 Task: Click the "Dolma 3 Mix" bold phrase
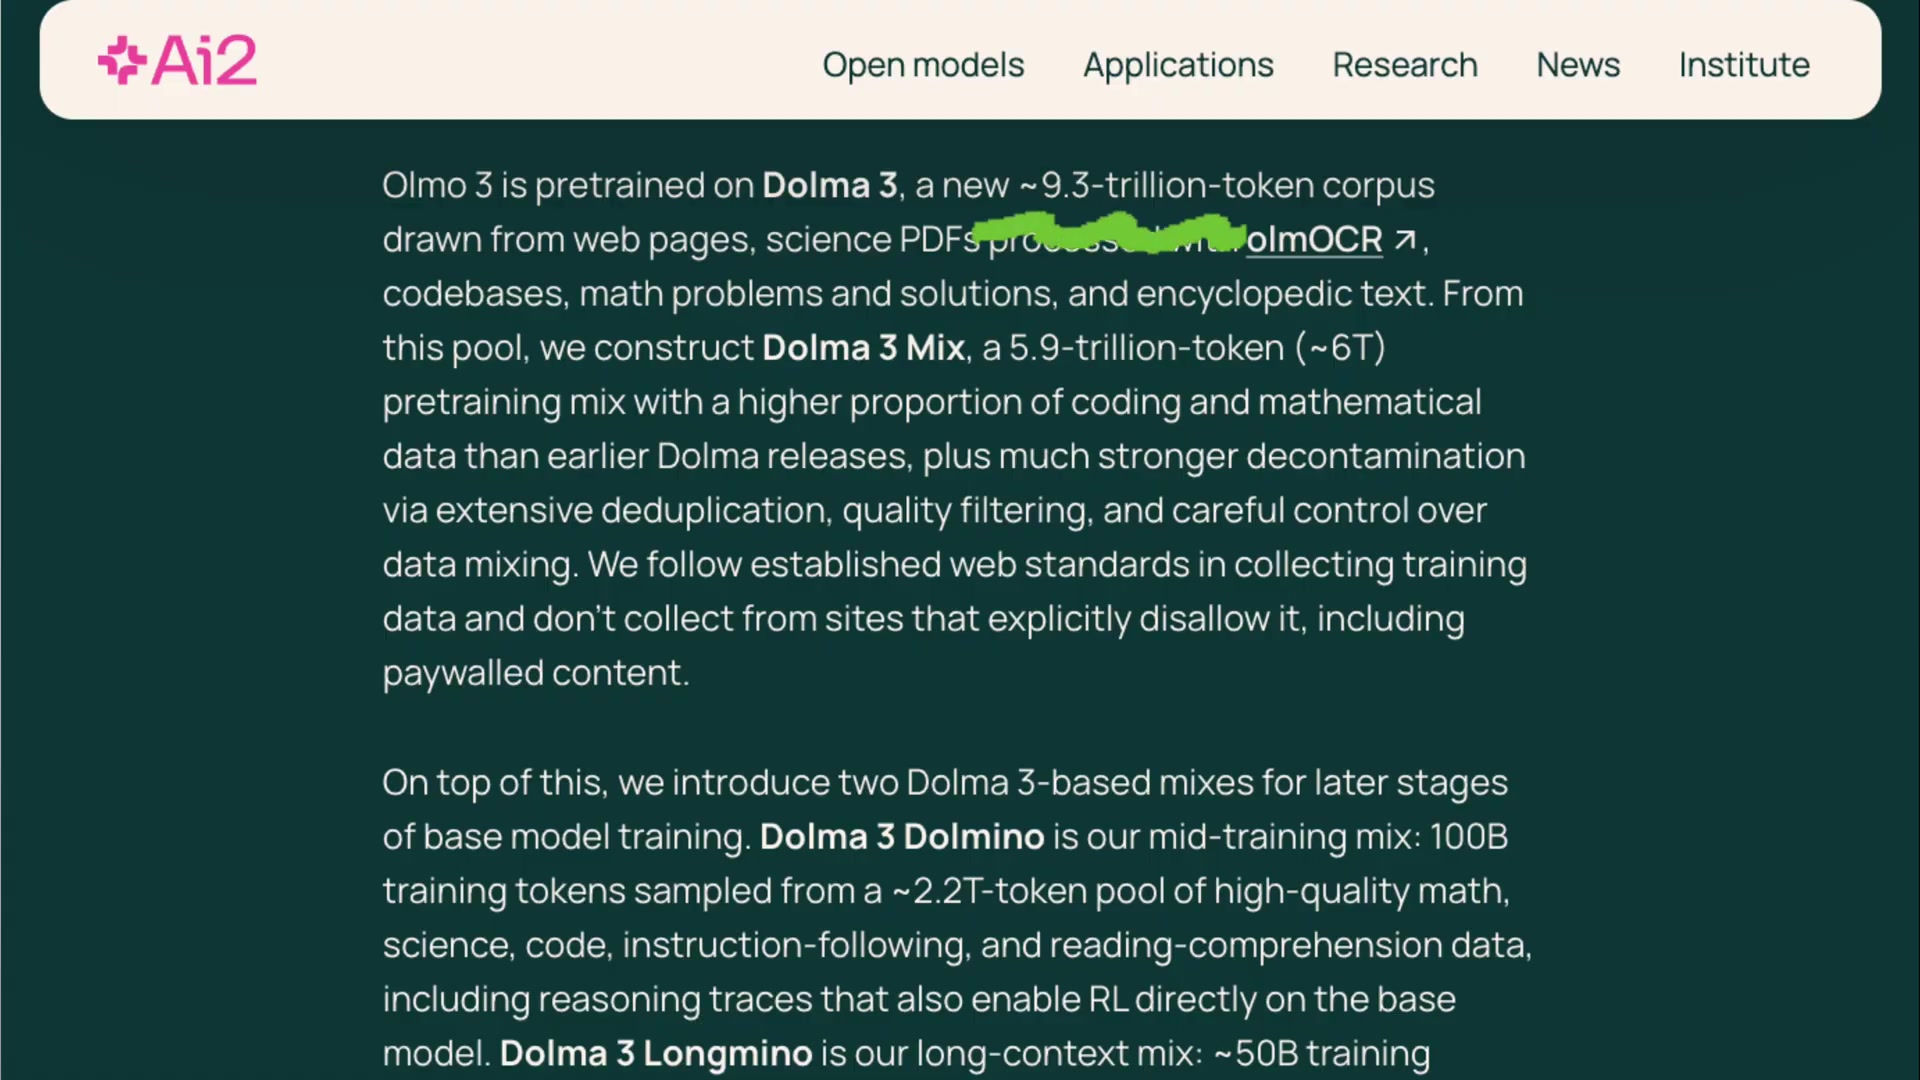(x=862, y=347)
